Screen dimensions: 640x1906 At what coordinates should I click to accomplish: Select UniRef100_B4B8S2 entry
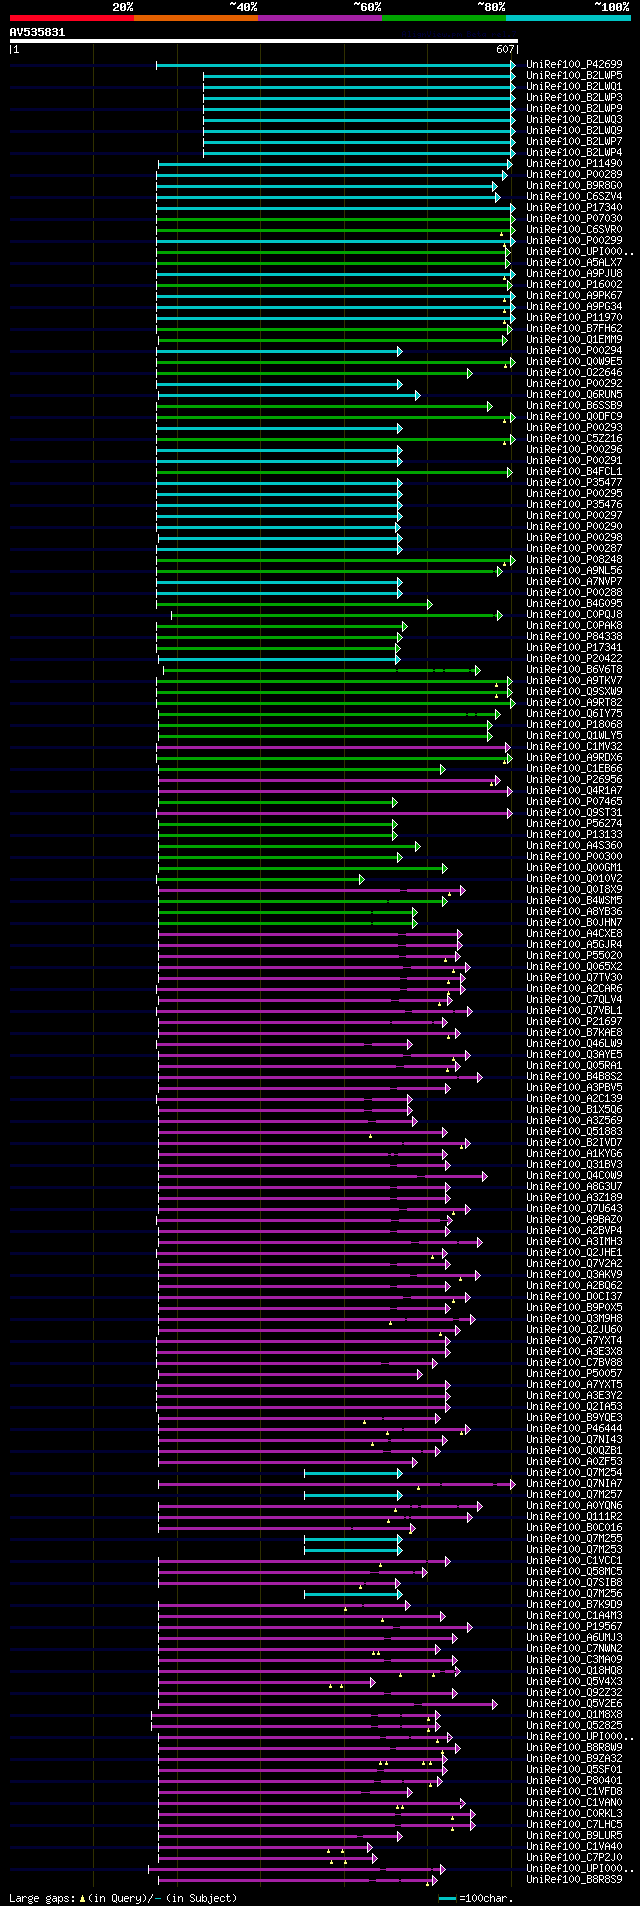[574, 1076]
